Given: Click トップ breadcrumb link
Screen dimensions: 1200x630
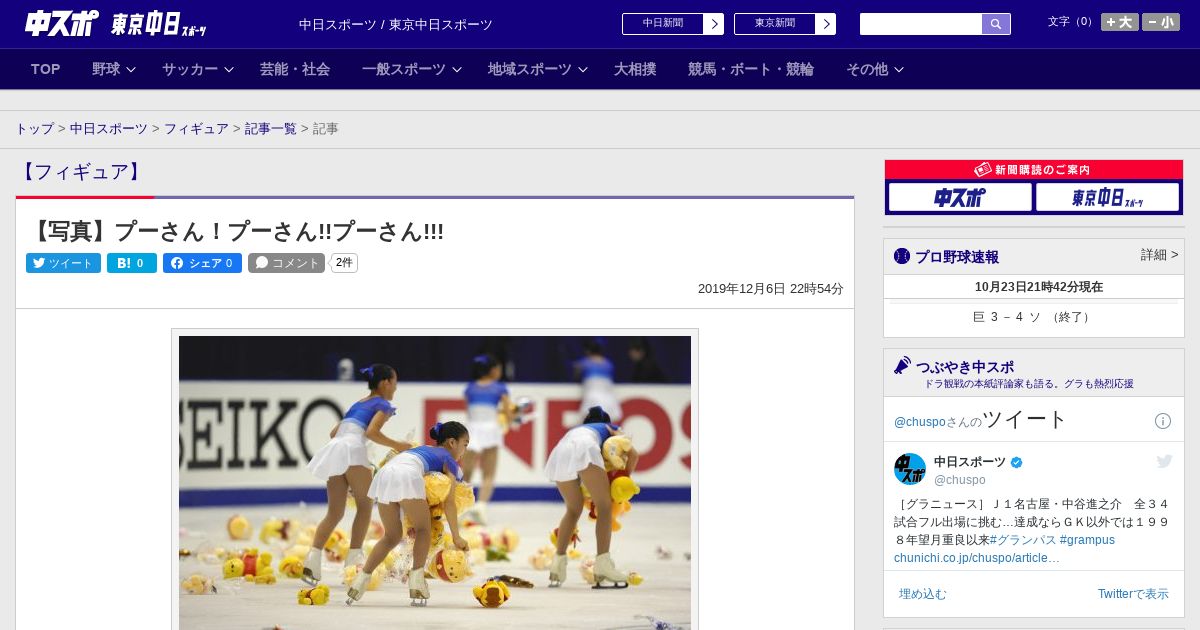Looking at the screenshot, I should point(35,129).
